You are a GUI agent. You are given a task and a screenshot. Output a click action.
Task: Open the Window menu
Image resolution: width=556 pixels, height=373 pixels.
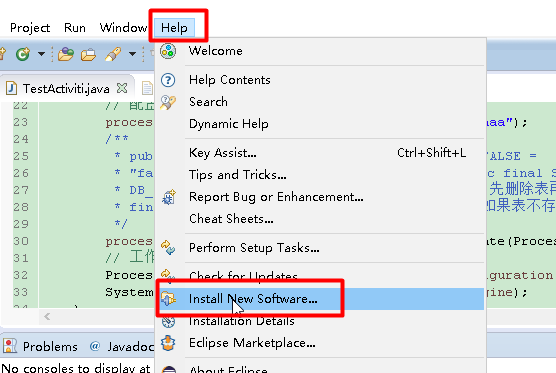[x=123, y=28]
